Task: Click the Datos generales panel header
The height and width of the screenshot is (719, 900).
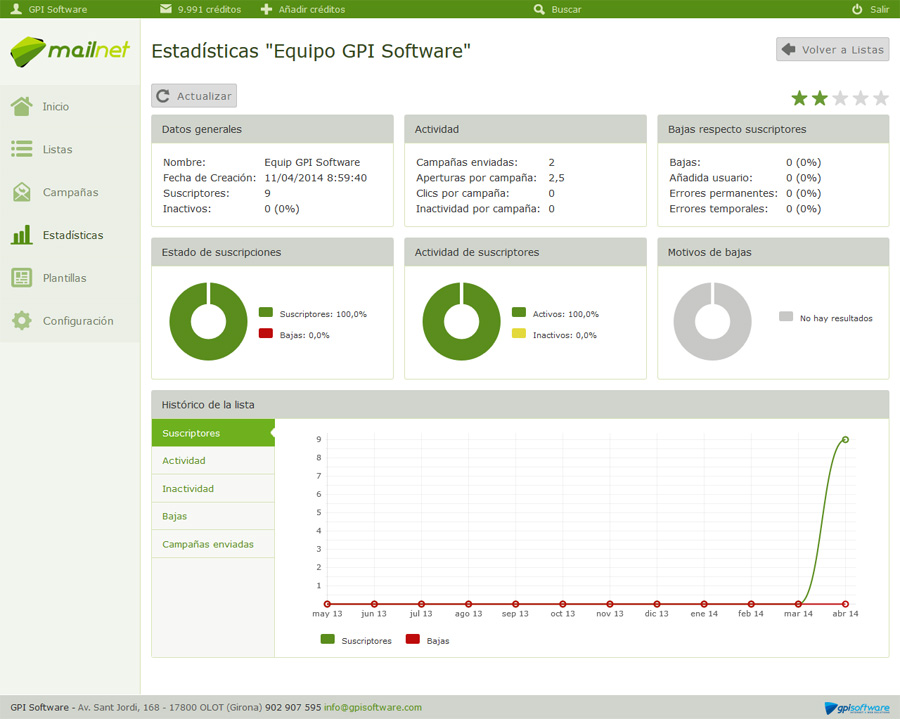Action: [273, 129]
